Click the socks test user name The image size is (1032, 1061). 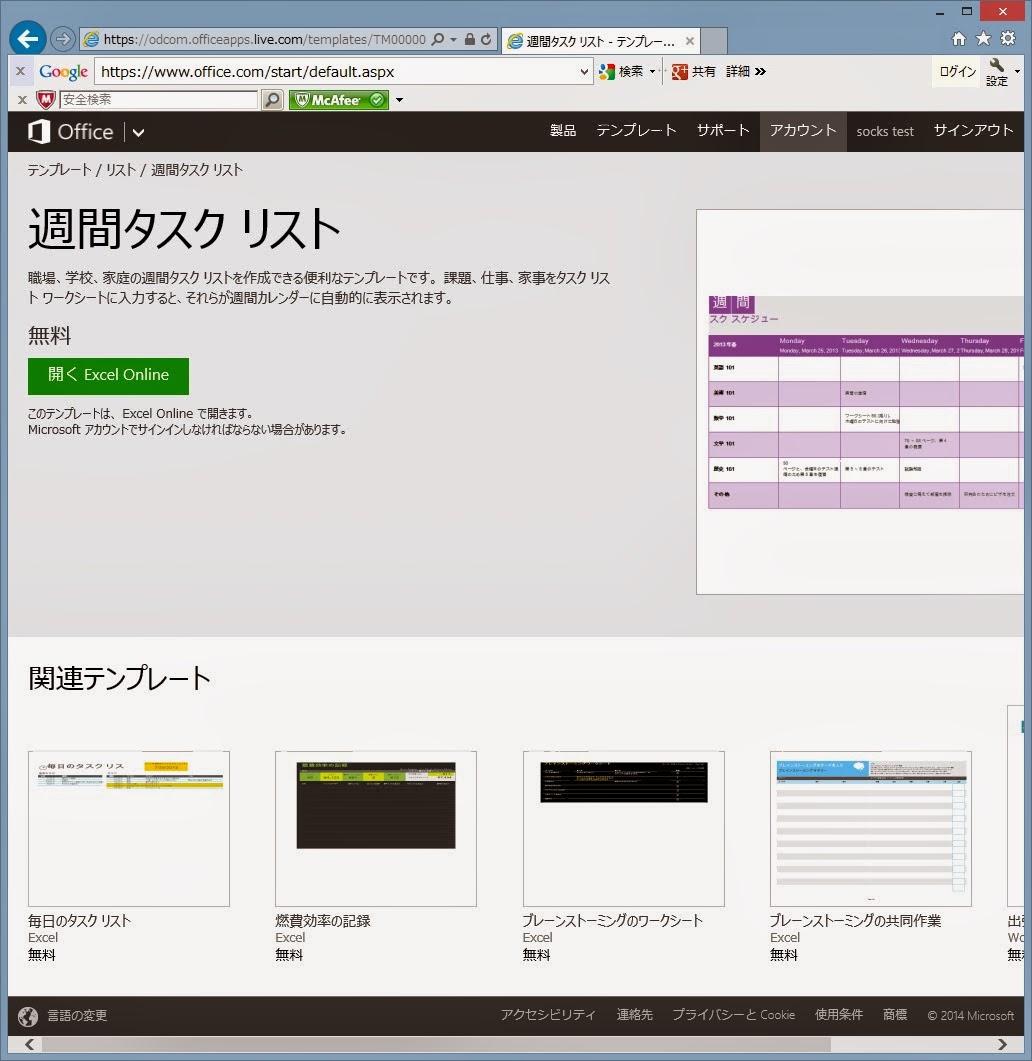point(884,131)
